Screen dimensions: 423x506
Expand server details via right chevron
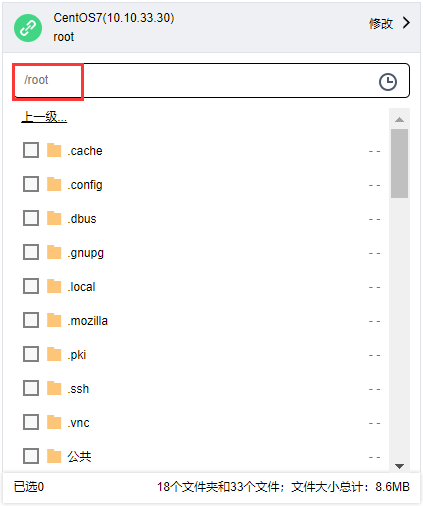pos(406,23)
